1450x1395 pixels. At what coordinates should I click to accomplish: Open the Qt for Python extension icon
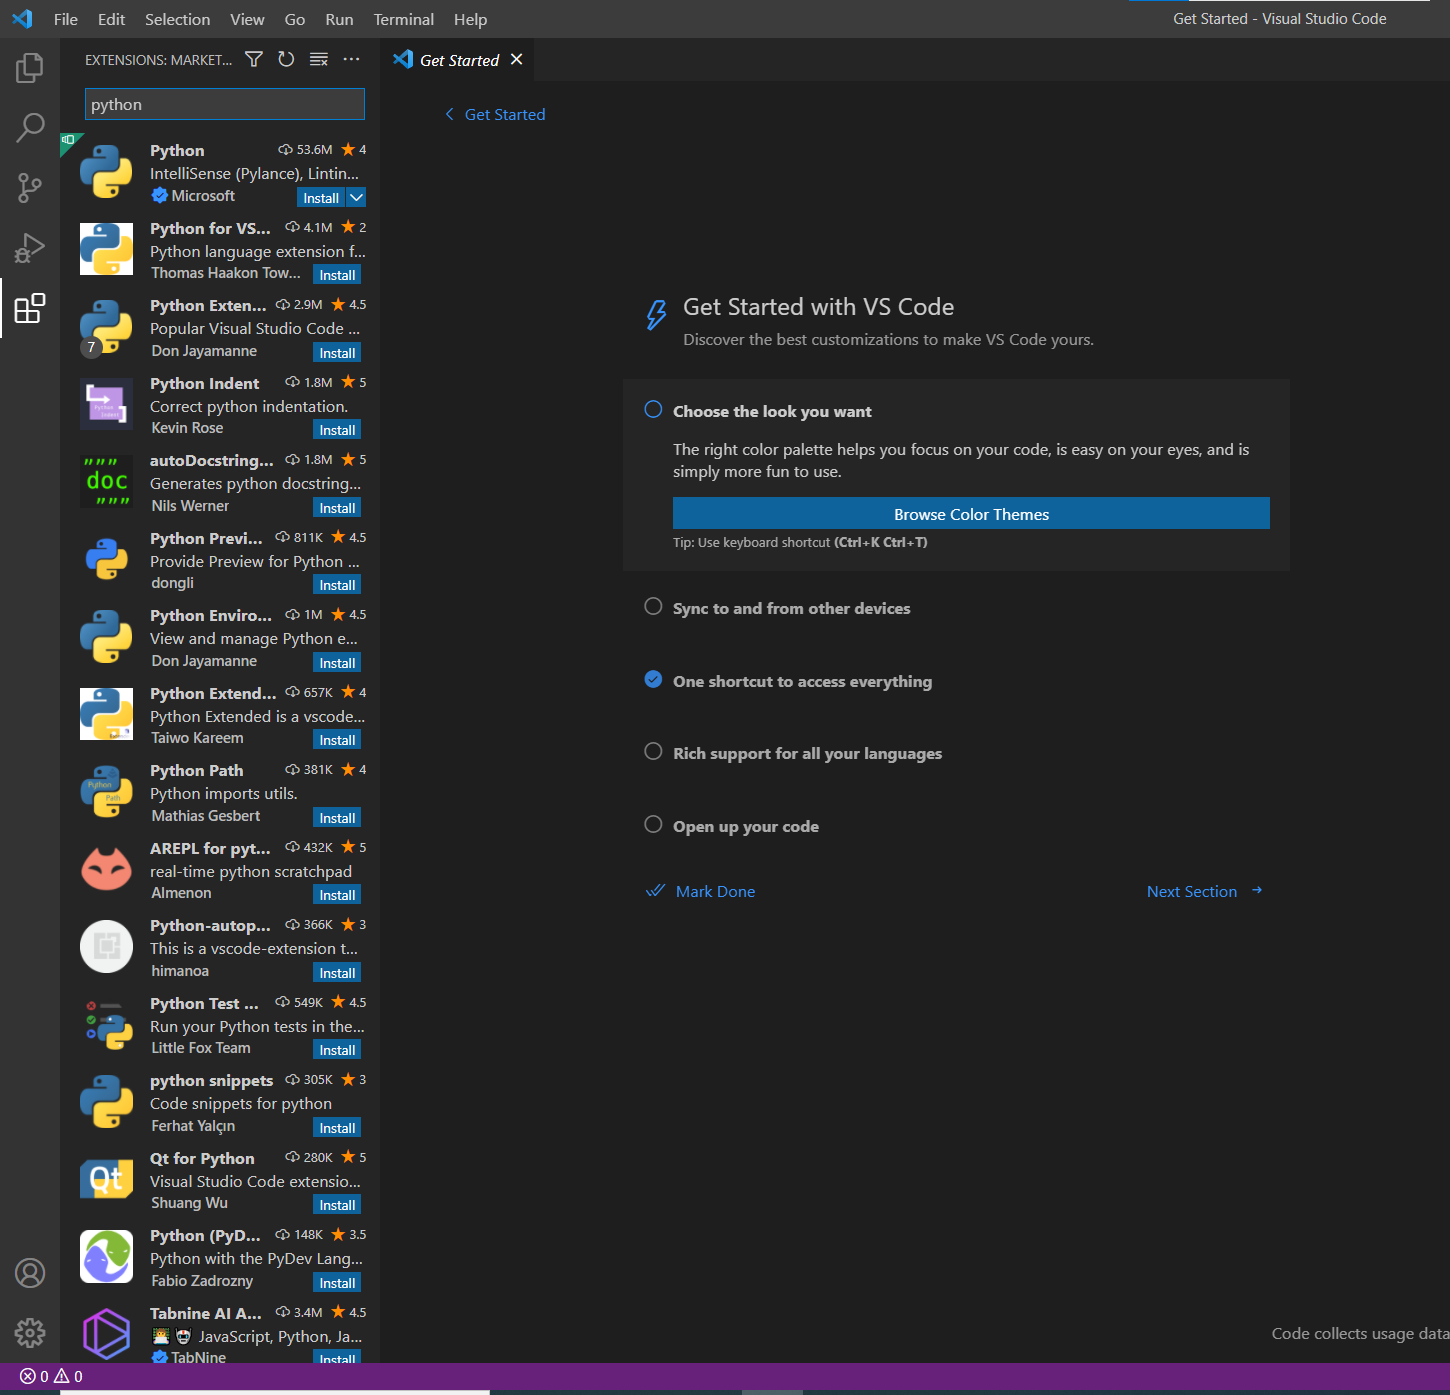pos(106,1179)
